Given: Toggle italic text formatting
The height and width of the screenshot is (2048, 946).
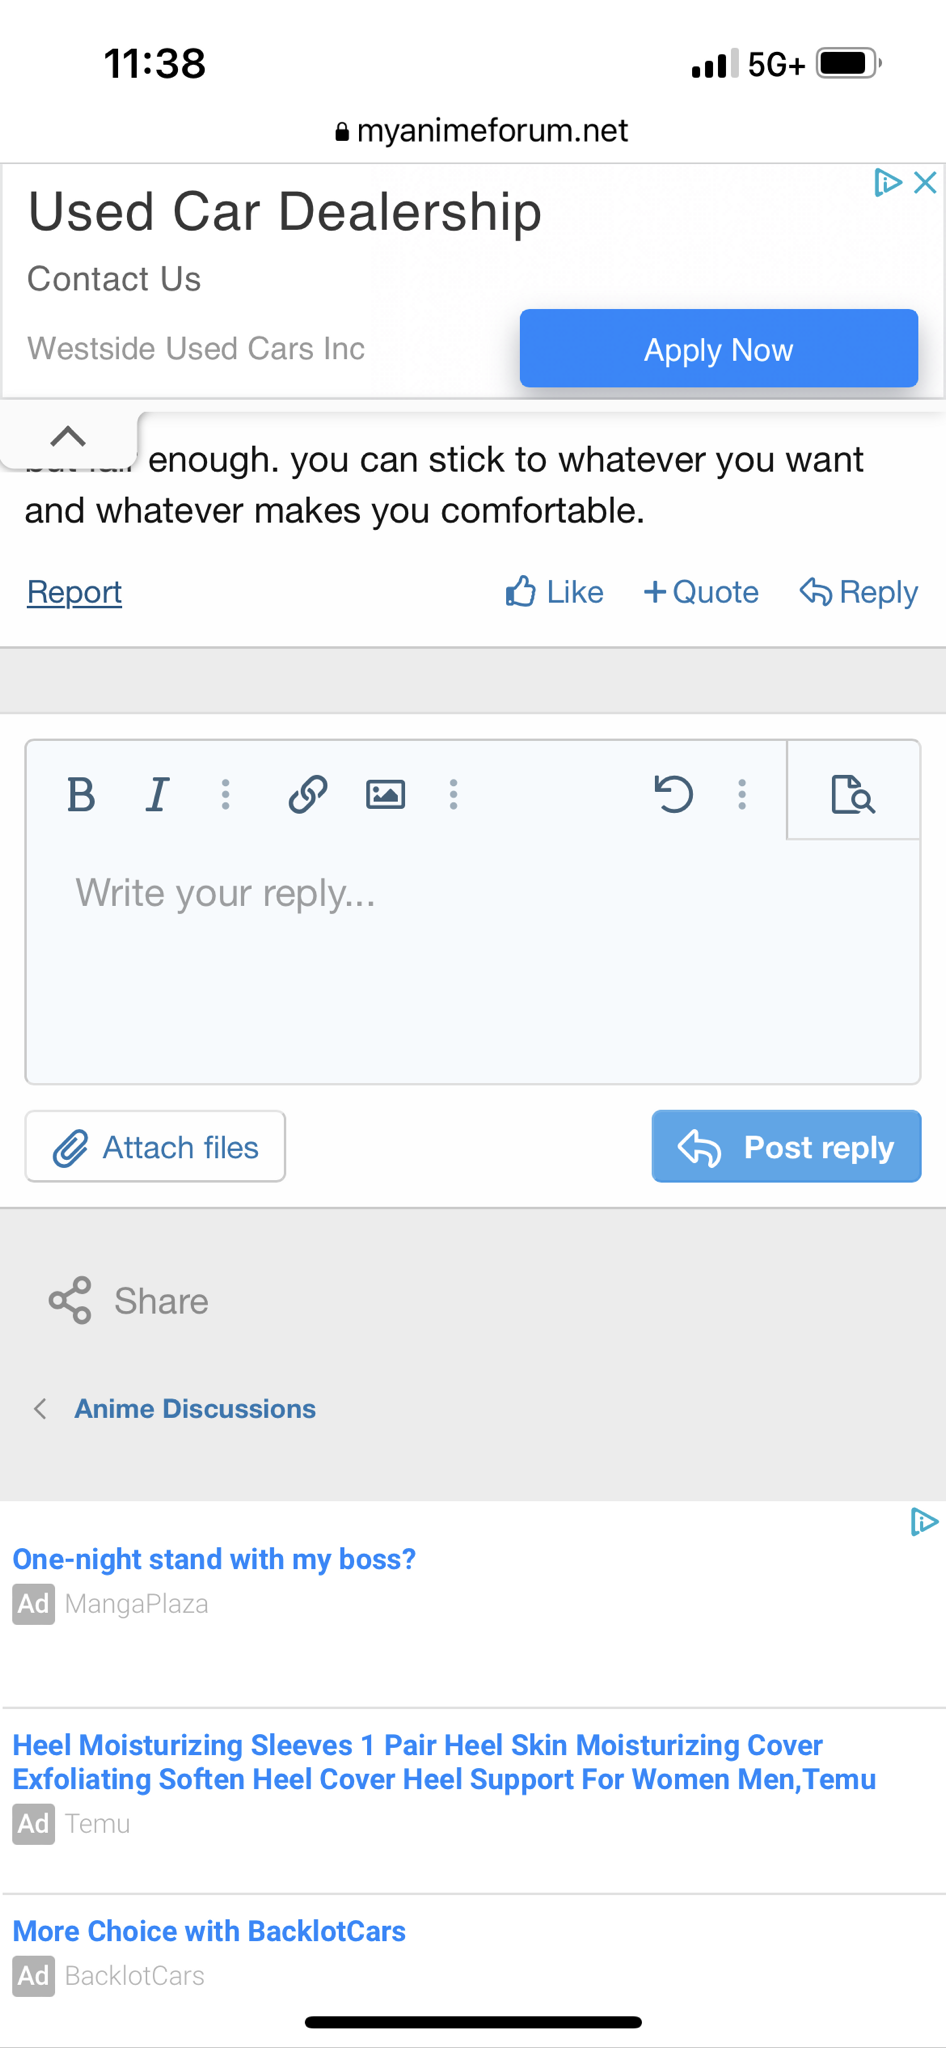Looking at the screenshot, I should 157,795.
